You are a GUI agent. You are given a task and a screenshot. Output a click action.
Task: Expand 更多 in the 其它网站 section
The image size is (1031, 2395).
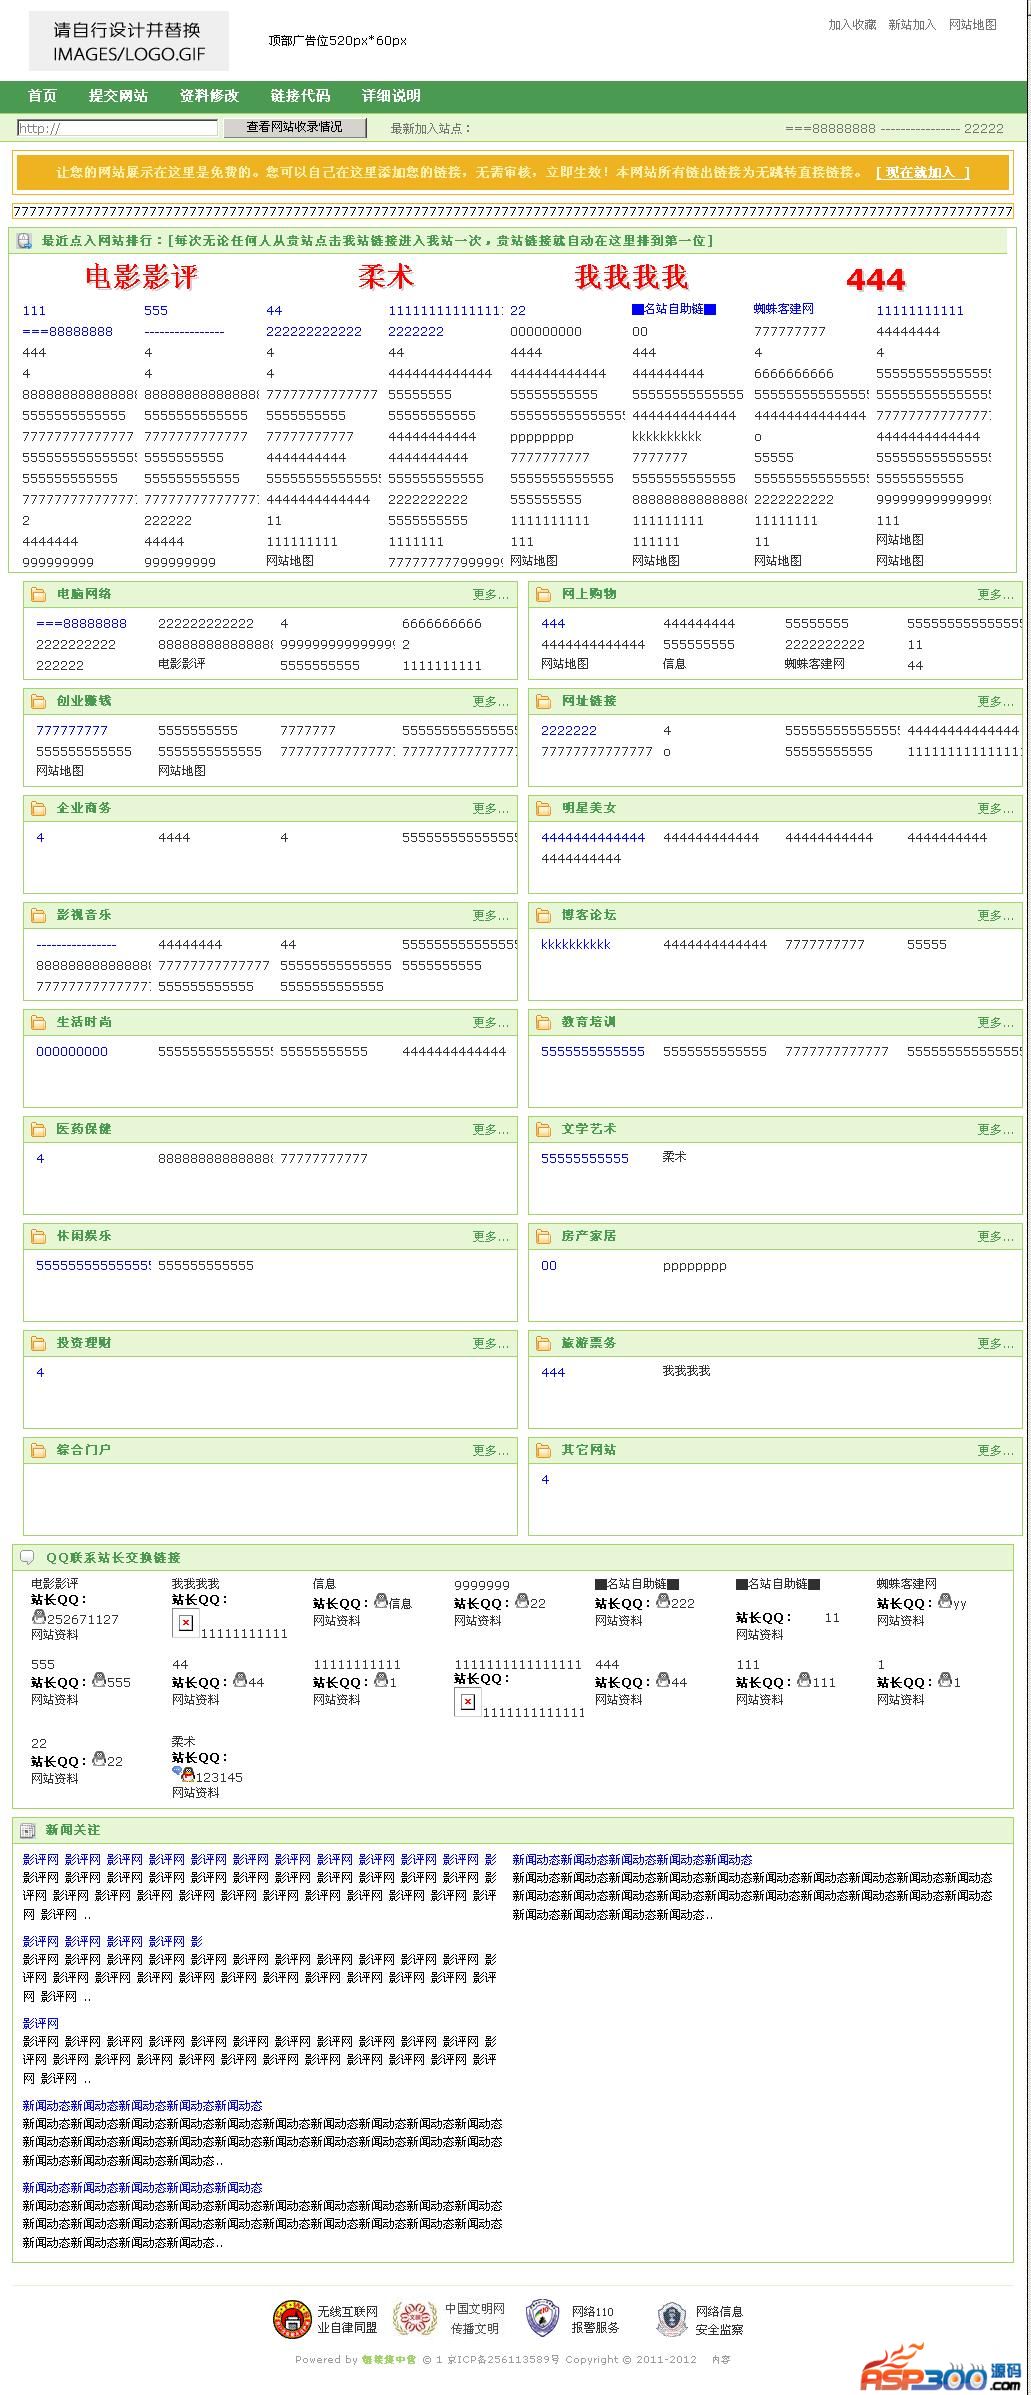click(995, 1450)
